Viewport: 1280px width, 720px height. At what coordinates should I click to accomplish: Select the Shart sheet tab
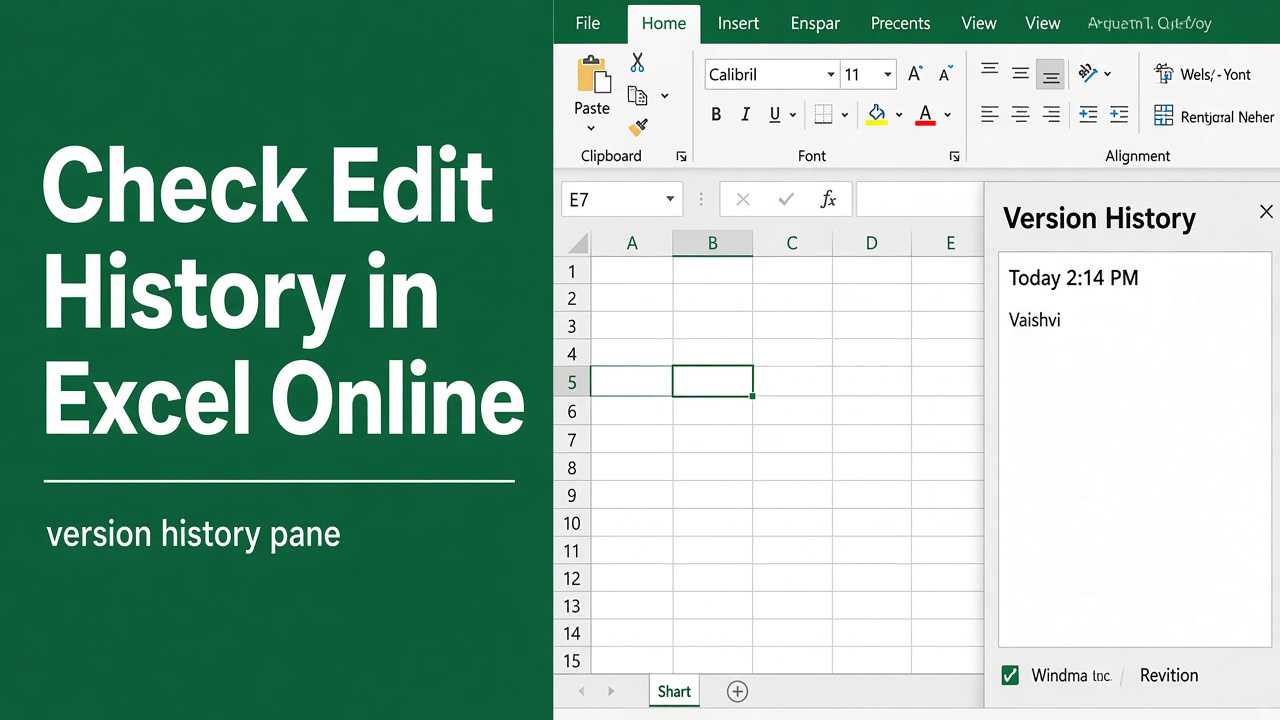click(674, 691)
